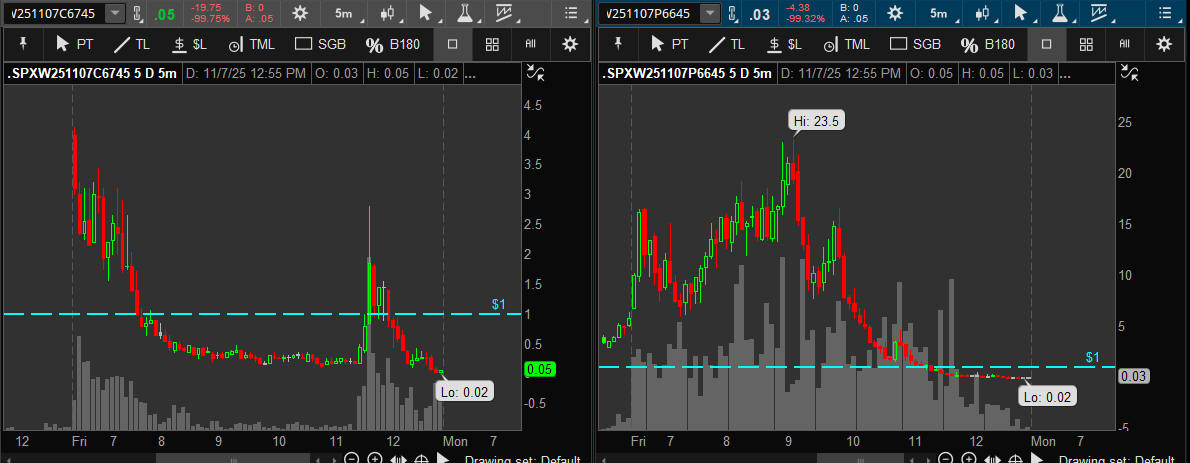Screen dimensions: 1190x463
Task: Open the right chart's list menu
Action: coord(1165,13)
